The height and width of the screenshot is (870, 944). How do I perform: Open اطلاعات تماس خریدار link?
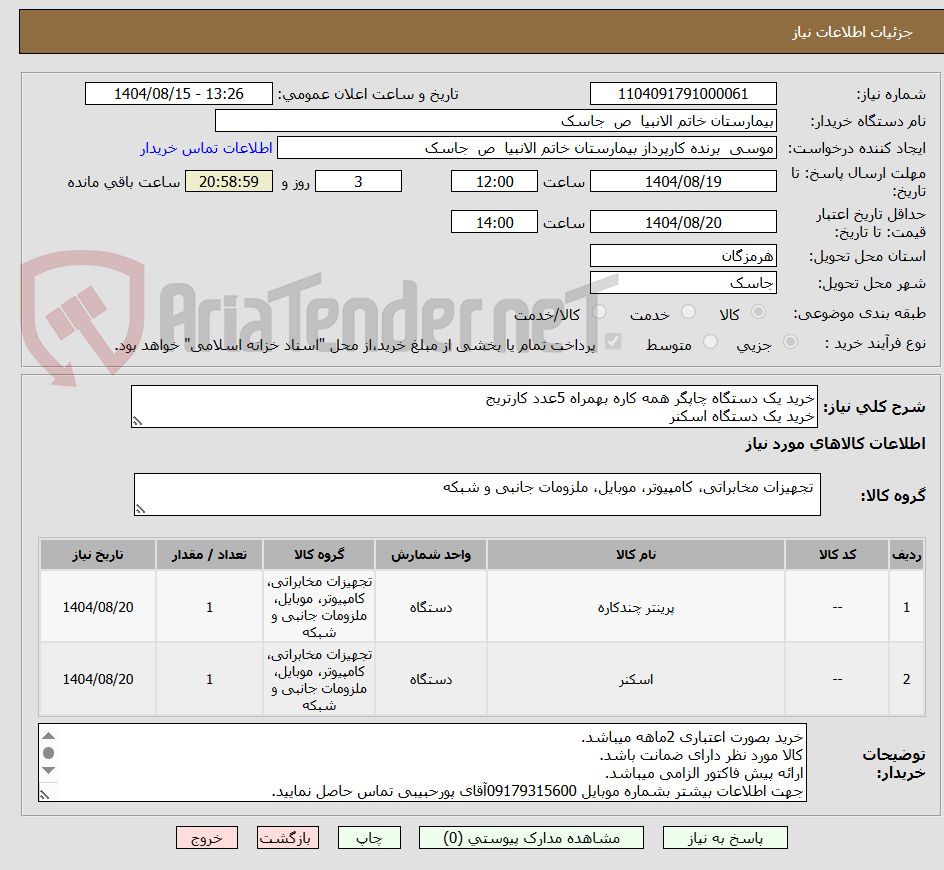coord(206,148)
